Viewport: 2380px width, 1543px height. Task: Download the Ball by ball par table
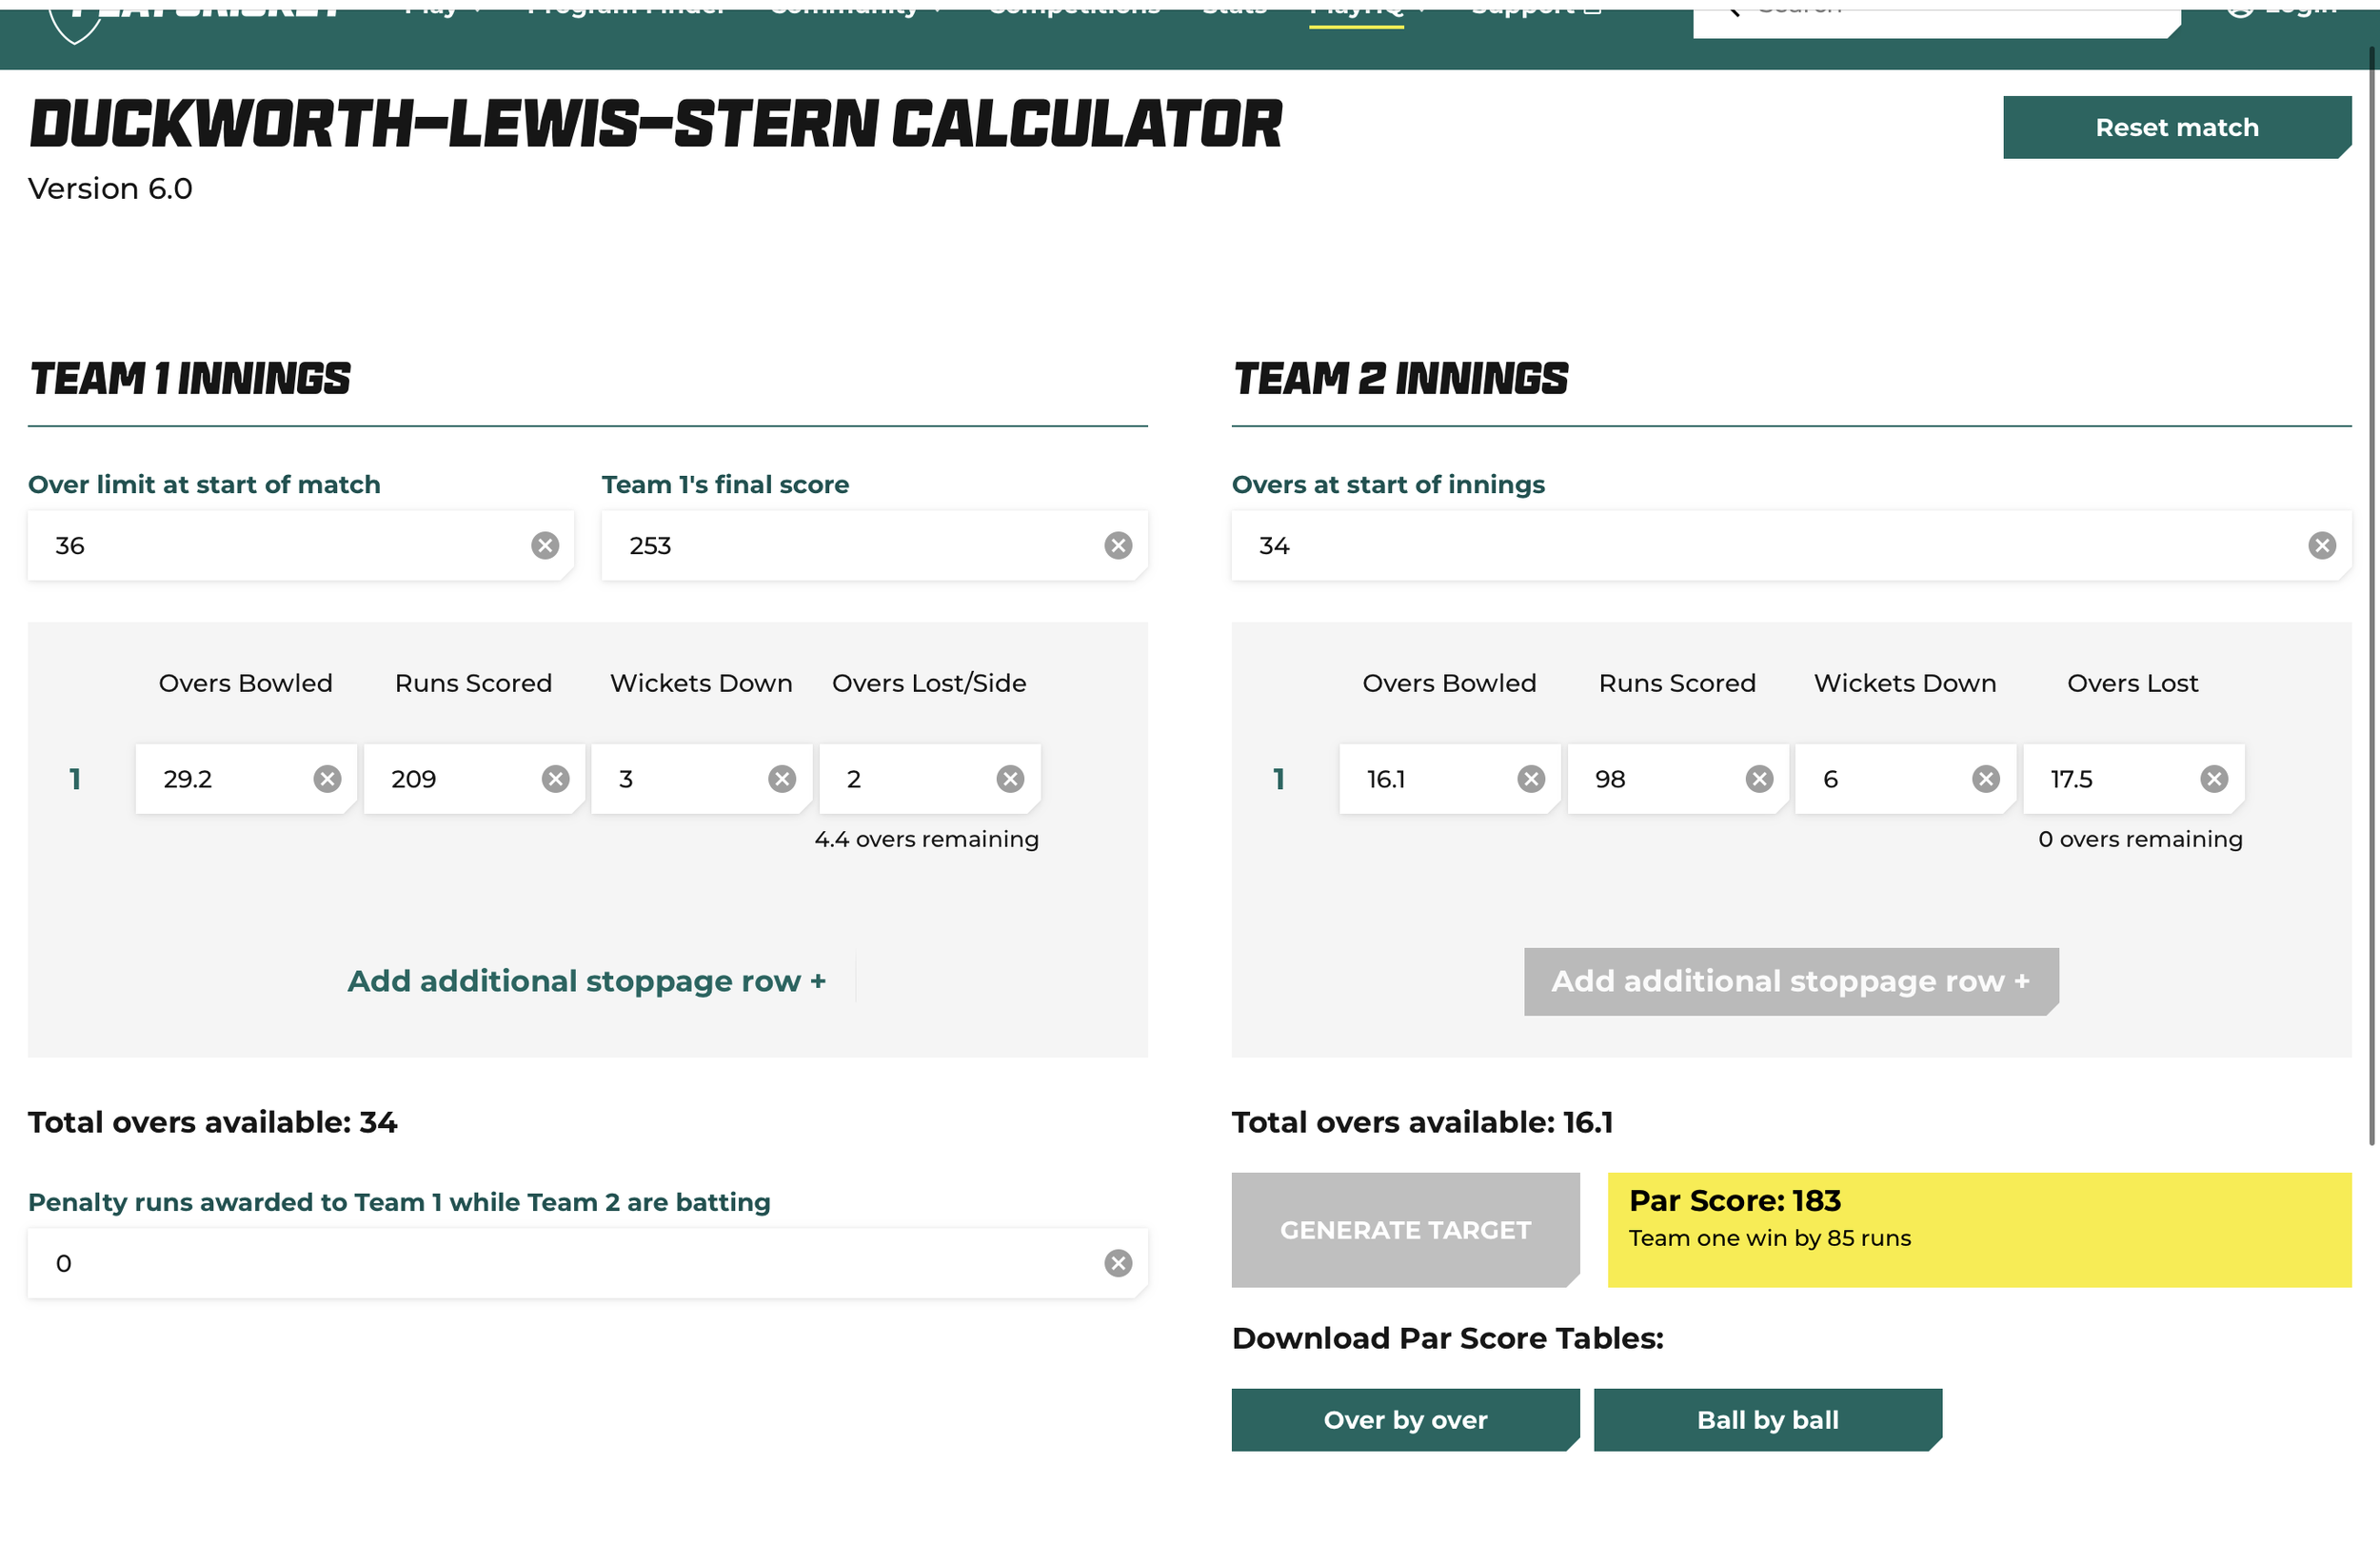coord(1768,1420)
